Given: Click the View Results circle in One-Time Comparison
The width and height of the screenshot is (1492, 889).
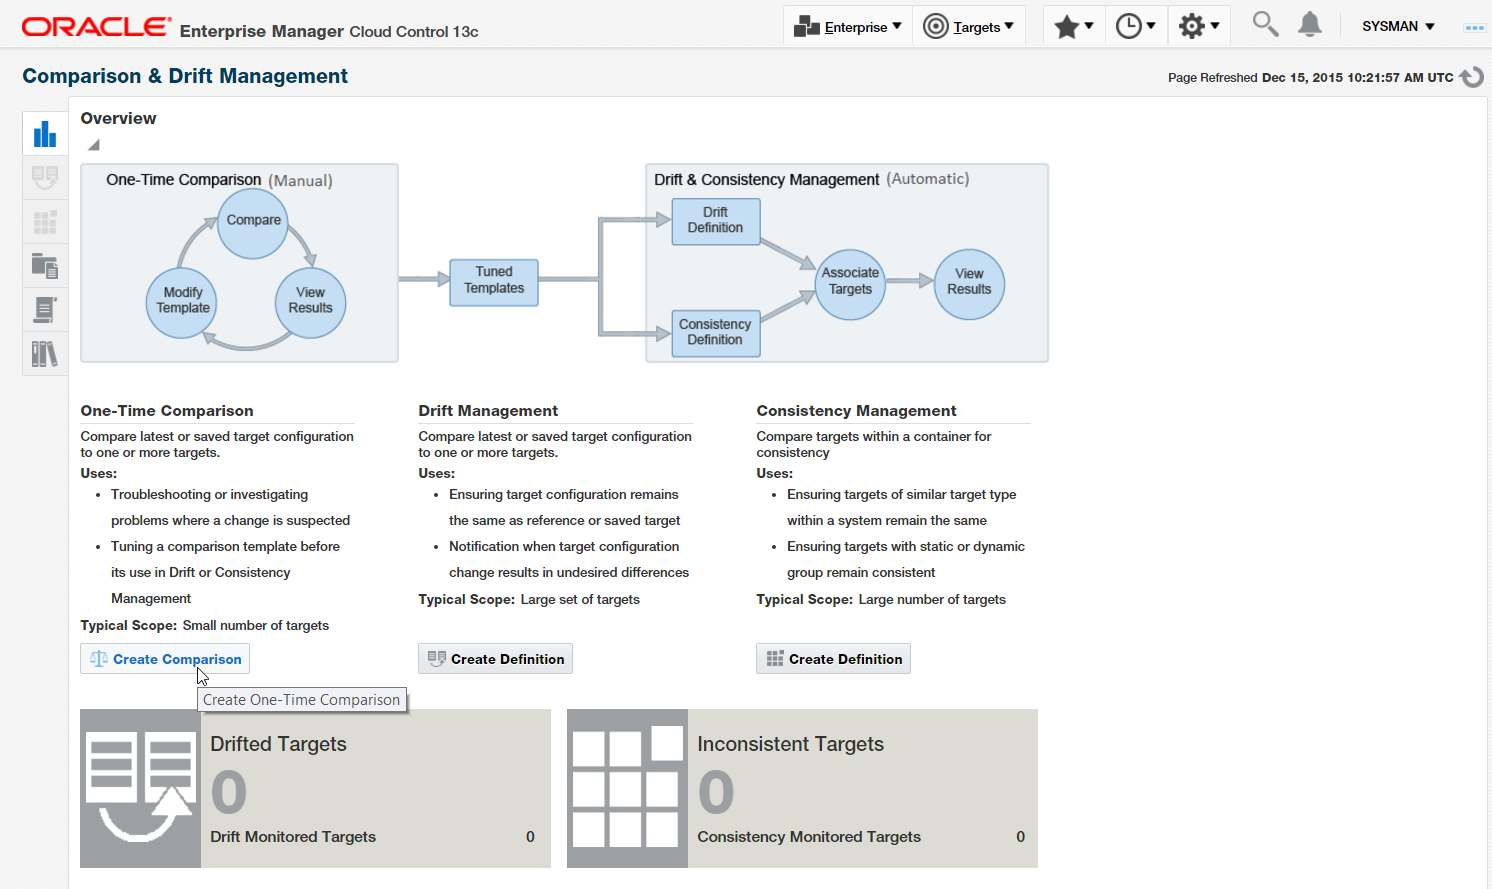Looking at the screenshot, I should 310,303.
